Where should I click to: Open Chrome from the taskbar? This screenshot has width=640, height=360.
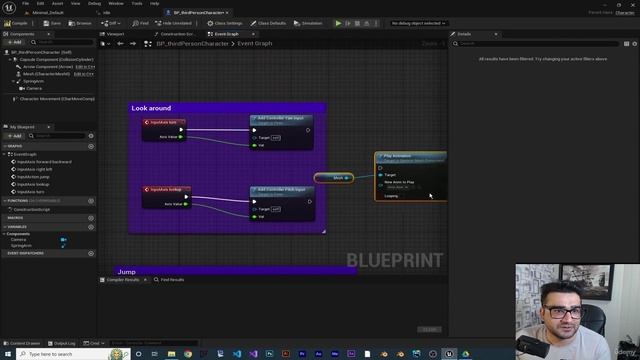point(188,354)
